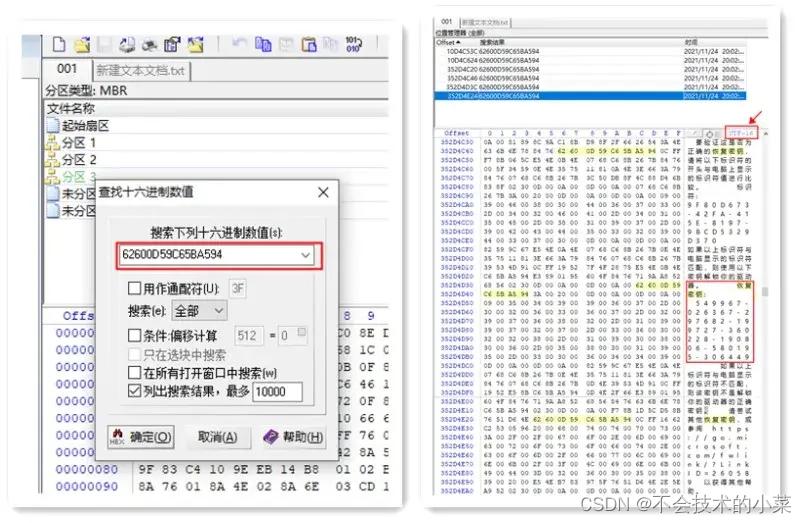
Task: Check 在所有打开窗口中搜索(w) option
Action: click(x=134, y=372)
